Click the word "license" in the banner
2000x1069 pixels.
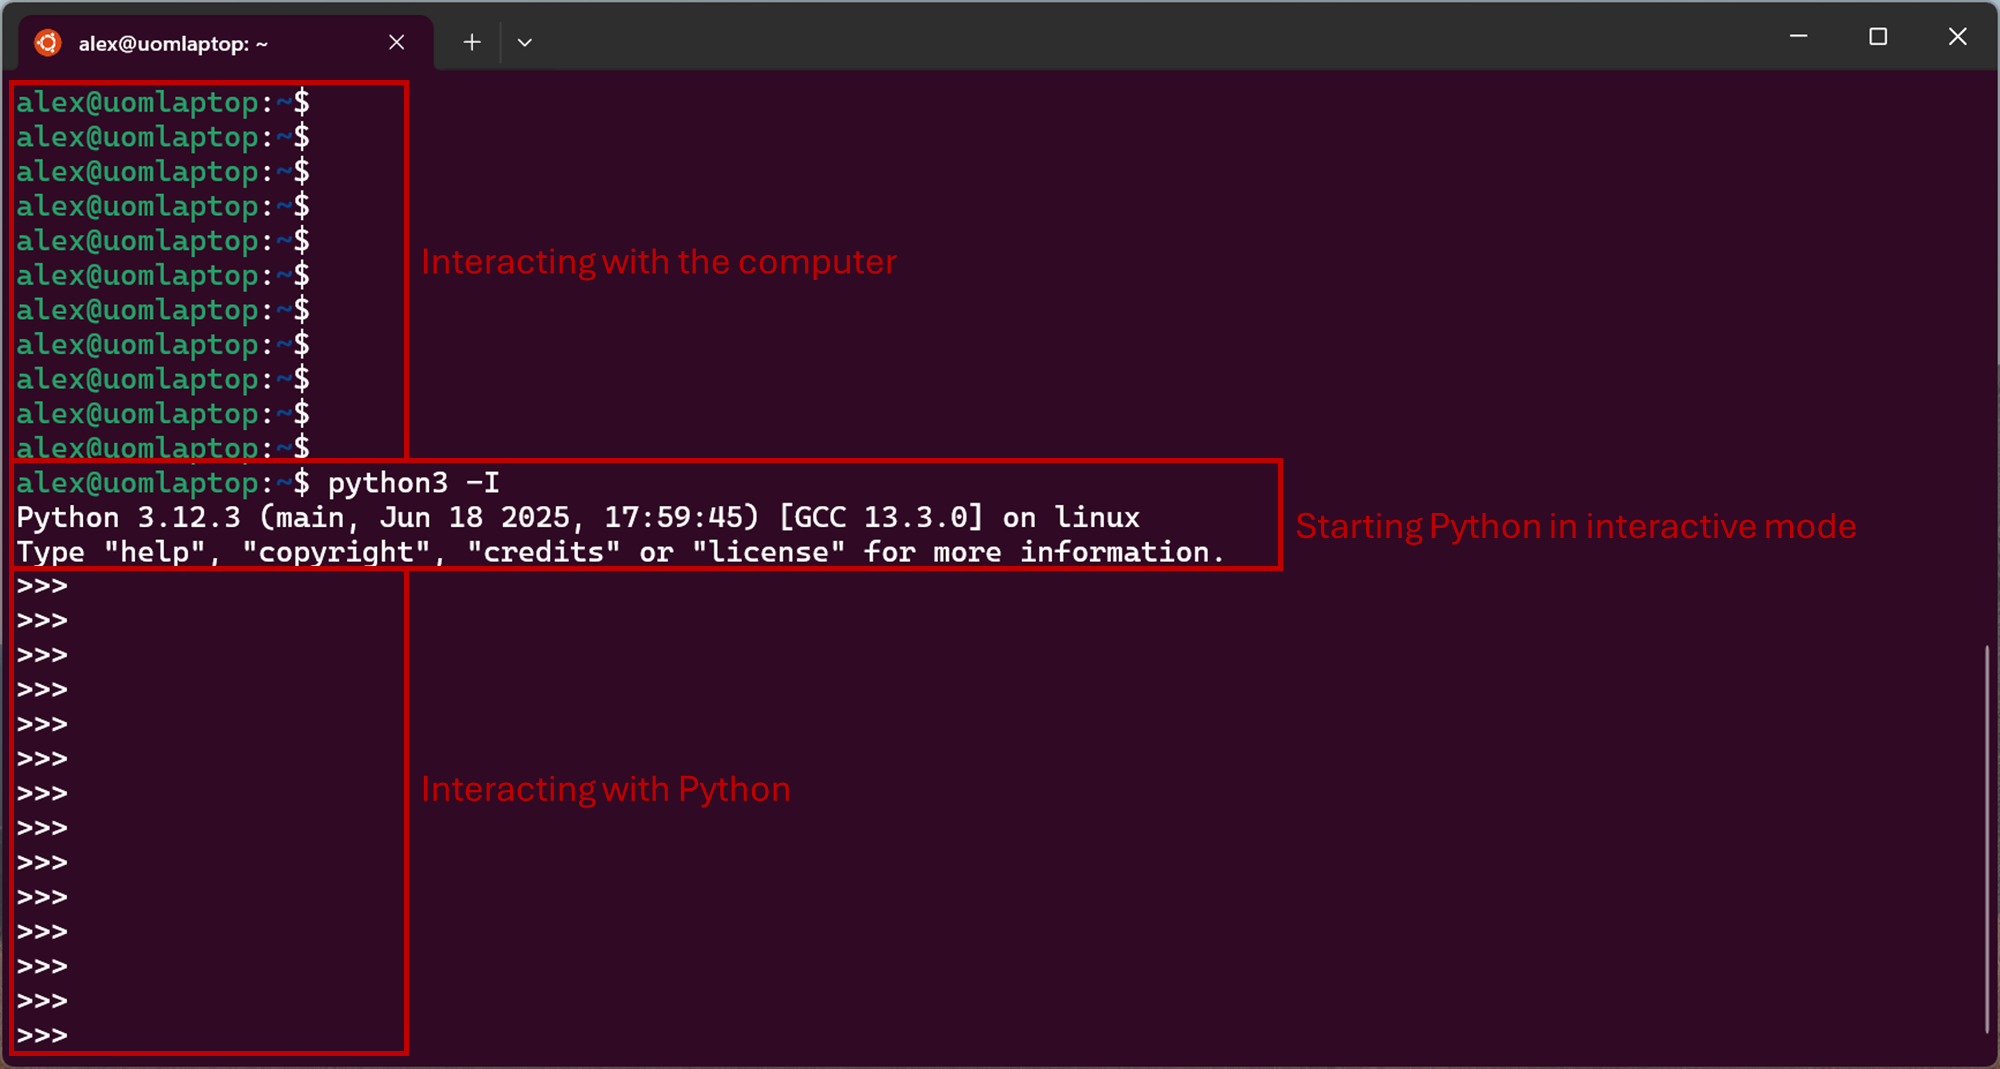point(767,552)
